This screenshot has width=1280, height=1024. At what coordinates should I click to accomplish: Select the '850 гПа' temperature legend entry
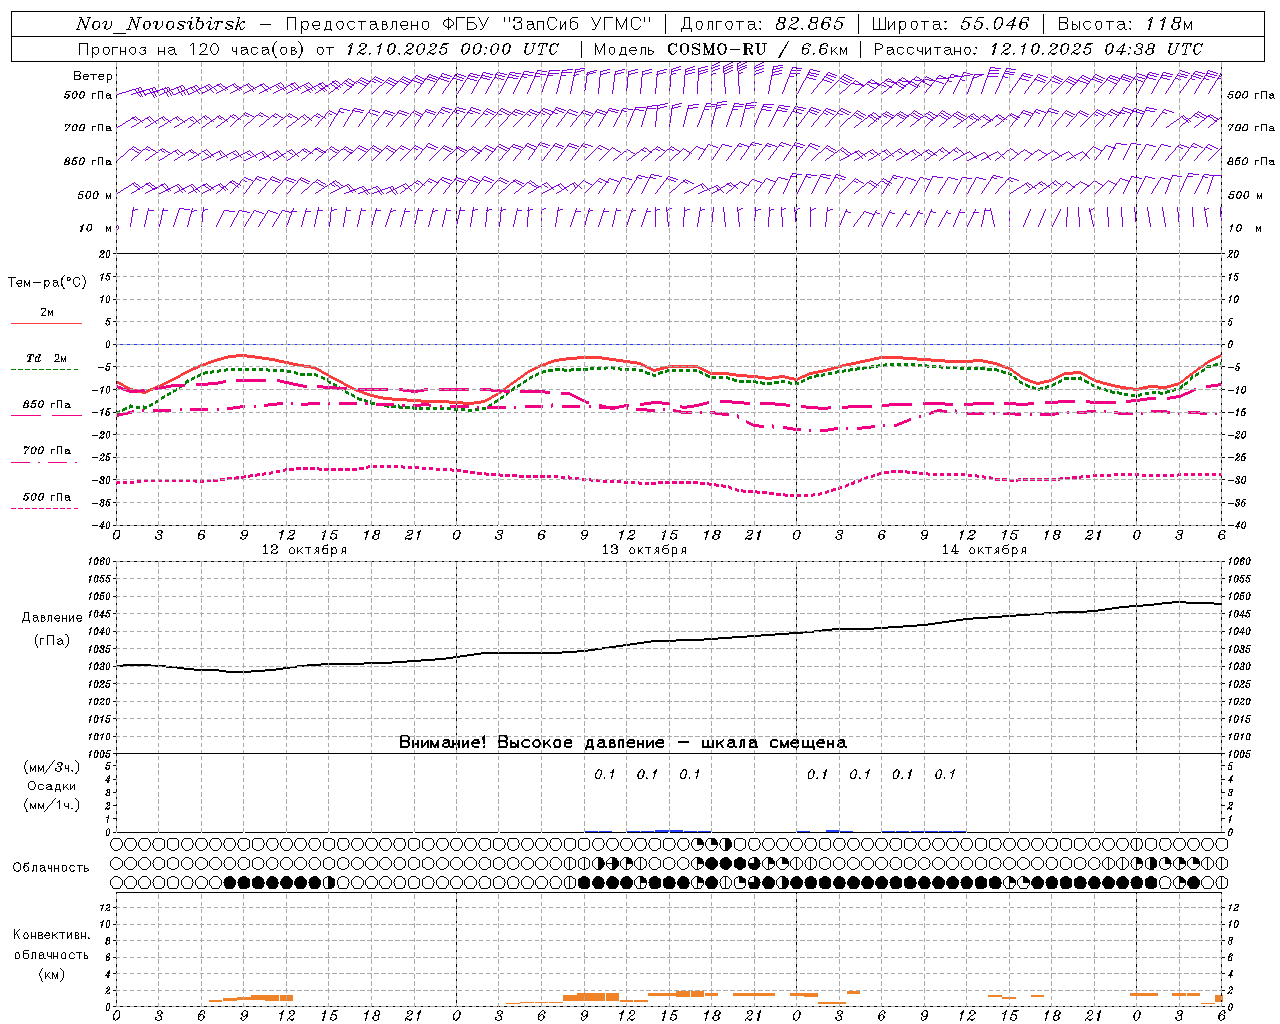[47, 405]
